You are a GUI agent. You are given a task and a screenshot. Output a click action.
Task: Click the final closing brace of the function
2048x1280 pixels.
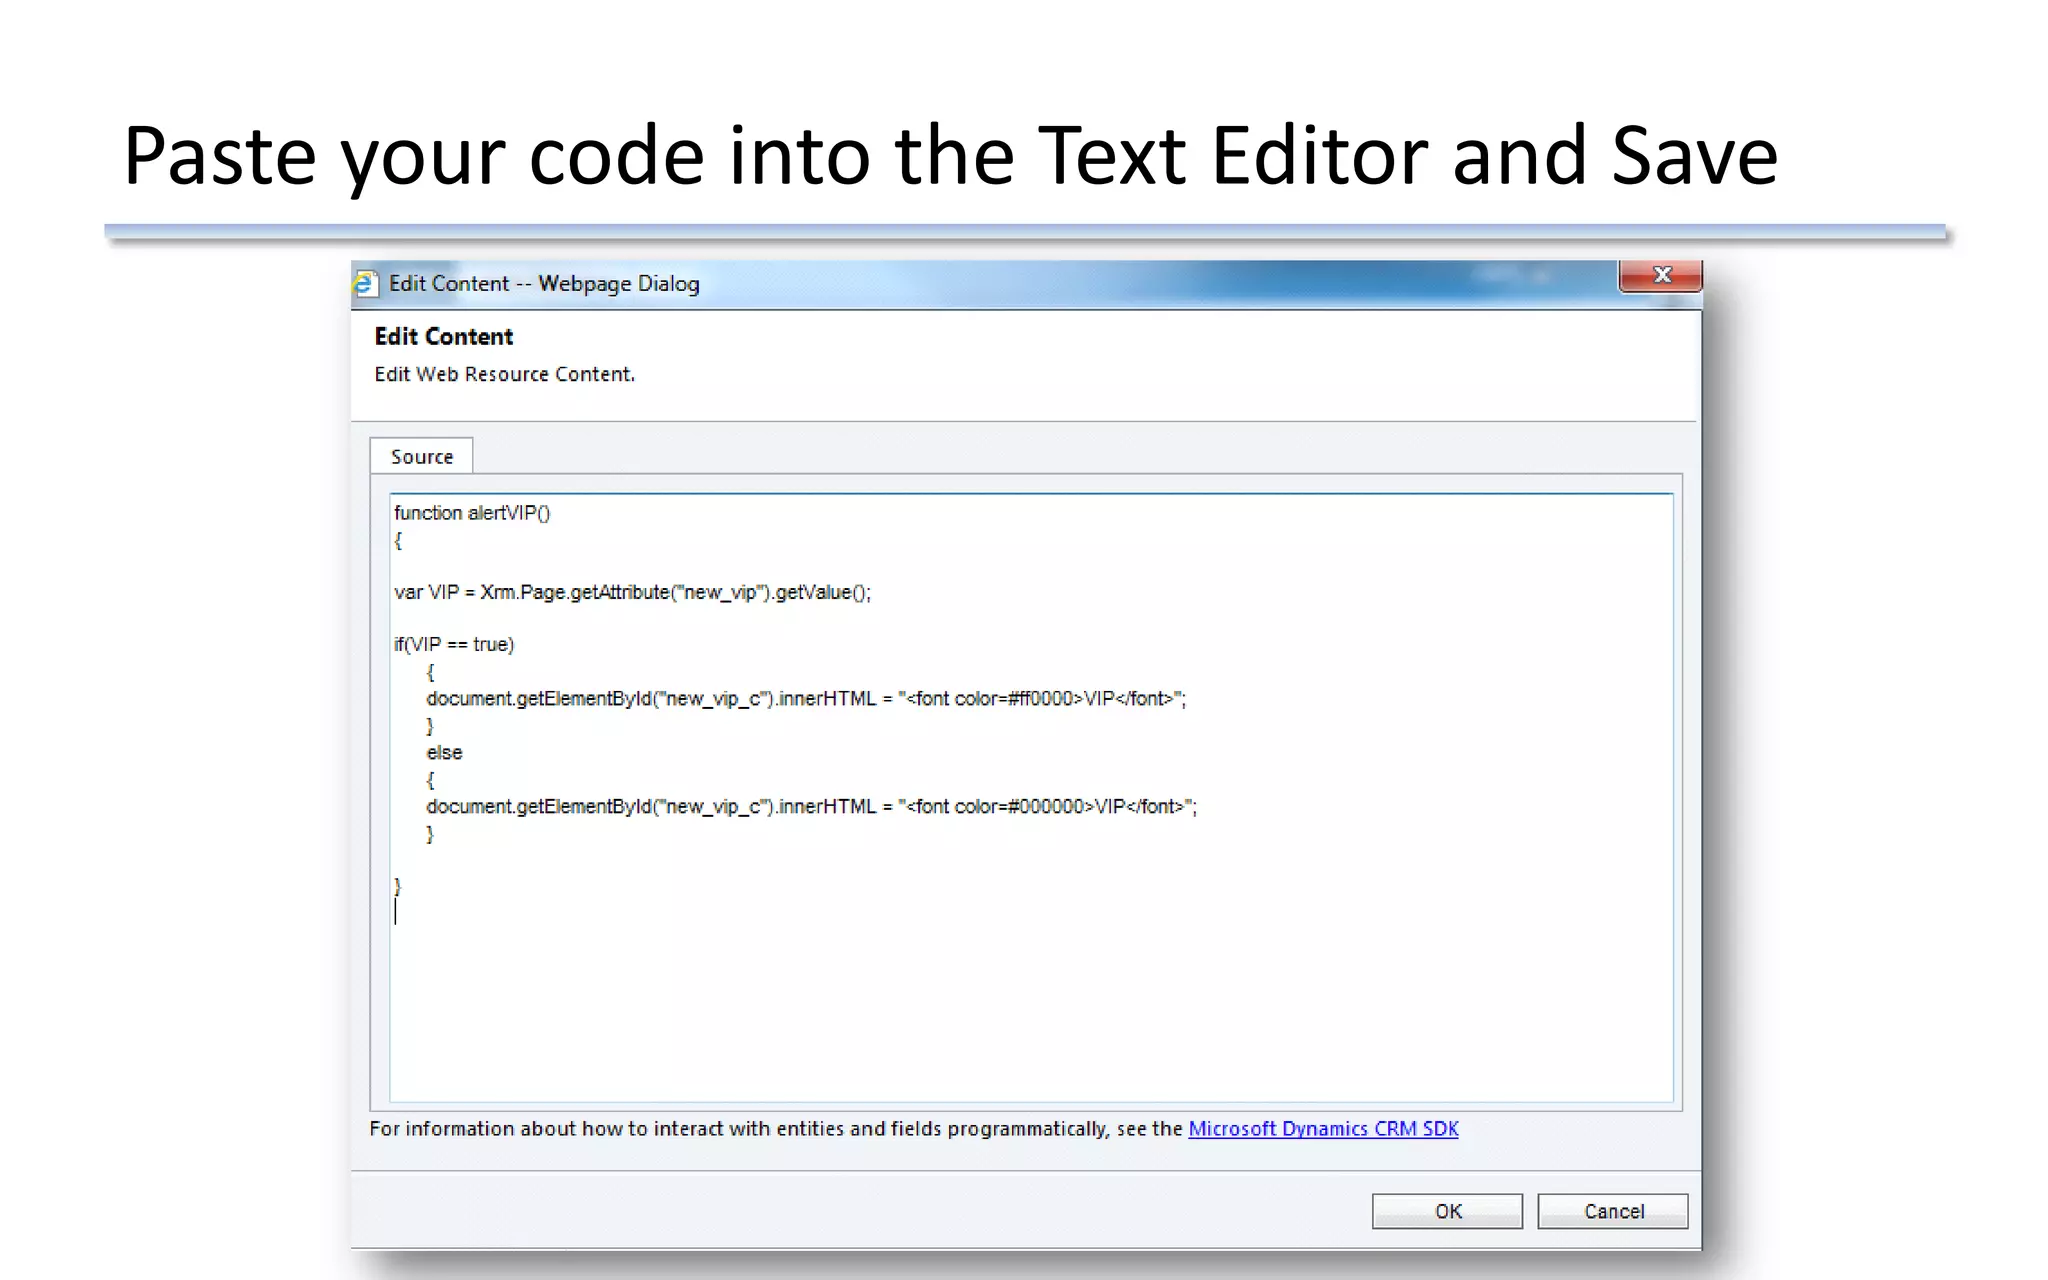click(x=398, y=886)
